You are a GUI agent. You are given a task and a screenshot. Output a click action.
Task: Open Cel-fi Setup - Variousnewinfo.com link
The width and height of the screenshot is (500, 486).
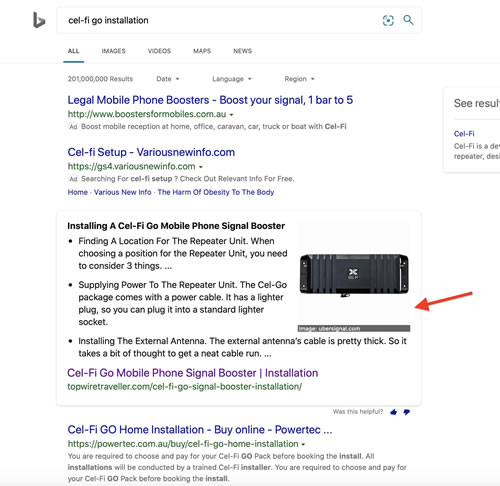click(x=151, y=152)
